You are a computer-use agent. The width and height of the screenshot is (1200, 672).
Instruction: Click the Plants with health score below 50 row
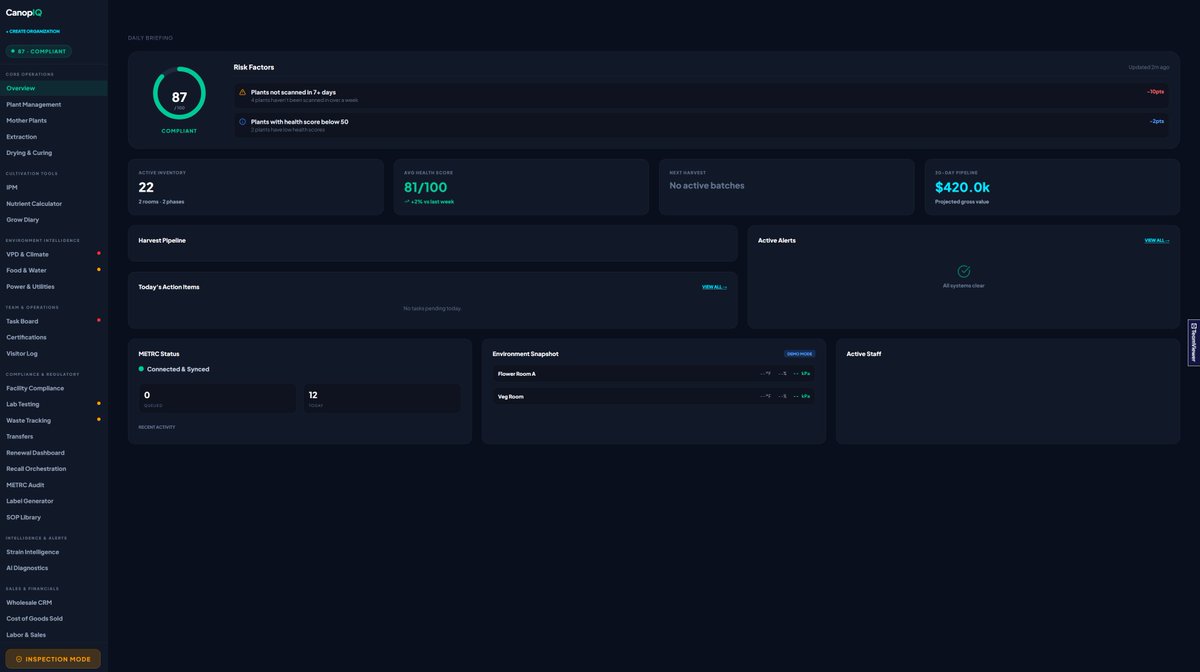coord(701,124)
